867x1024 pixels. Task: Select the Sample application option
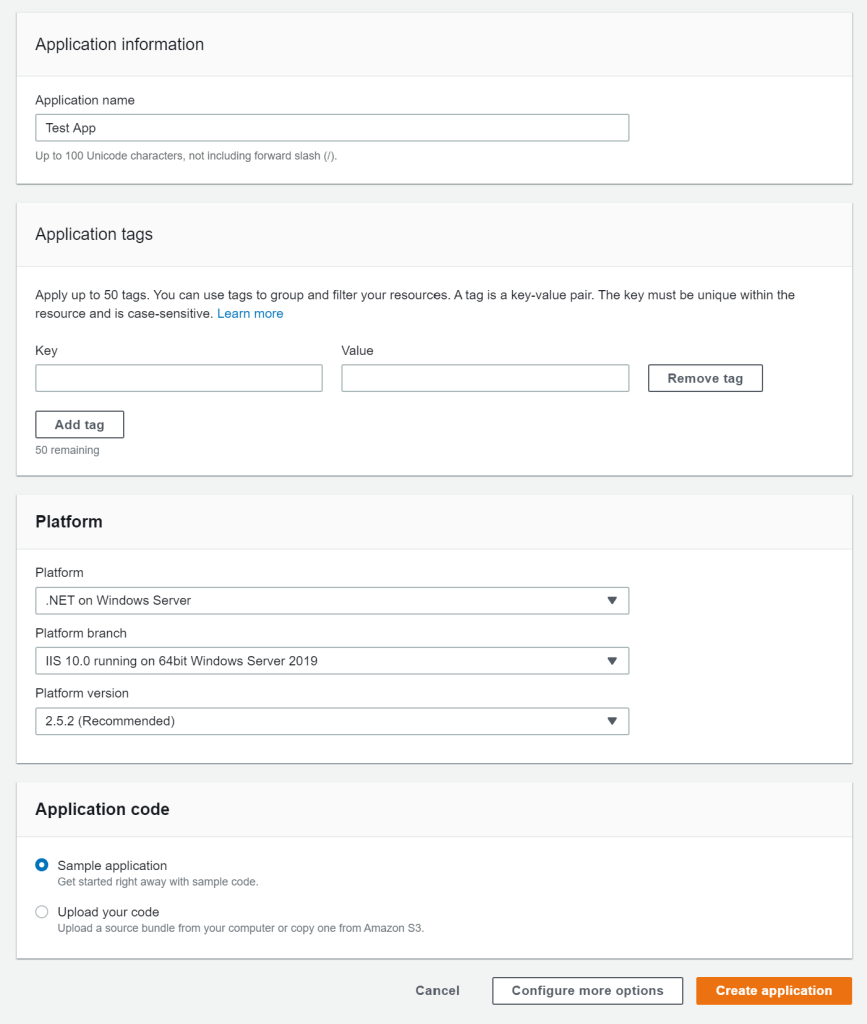tap(41, 865)
